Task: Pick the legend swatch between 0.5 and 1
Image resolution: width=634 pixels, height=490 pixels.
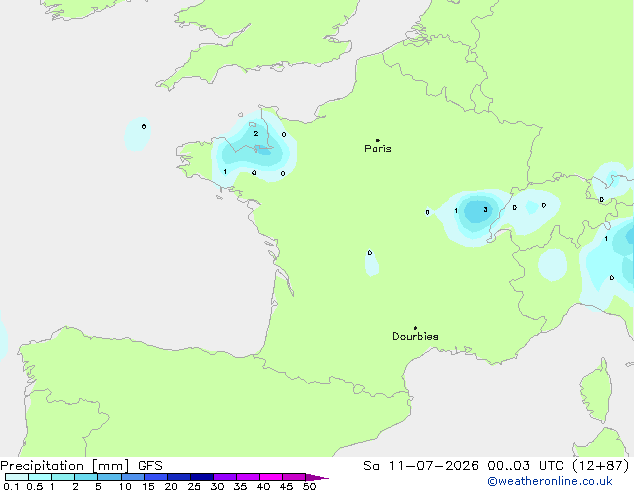Action: 40,477
